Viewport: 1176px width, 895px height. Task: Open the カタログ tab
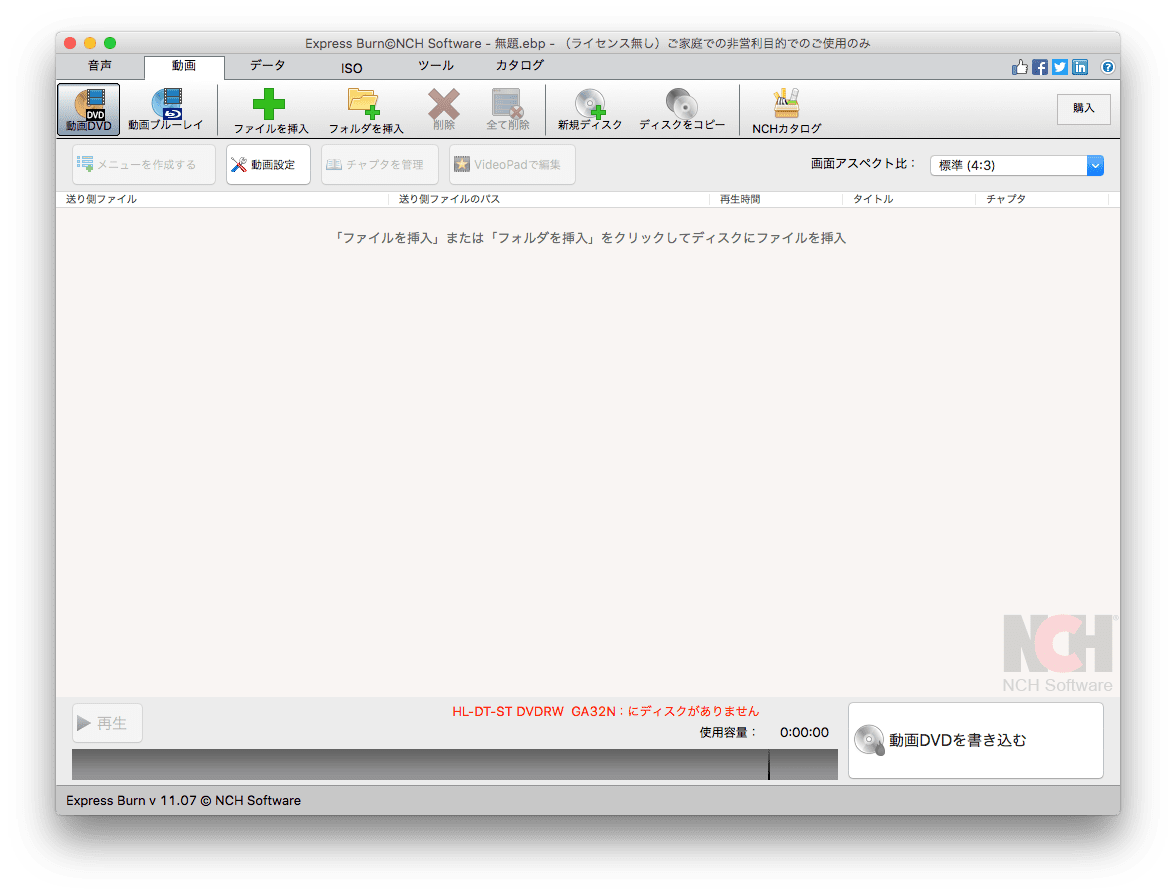click(x=520, y=66)
